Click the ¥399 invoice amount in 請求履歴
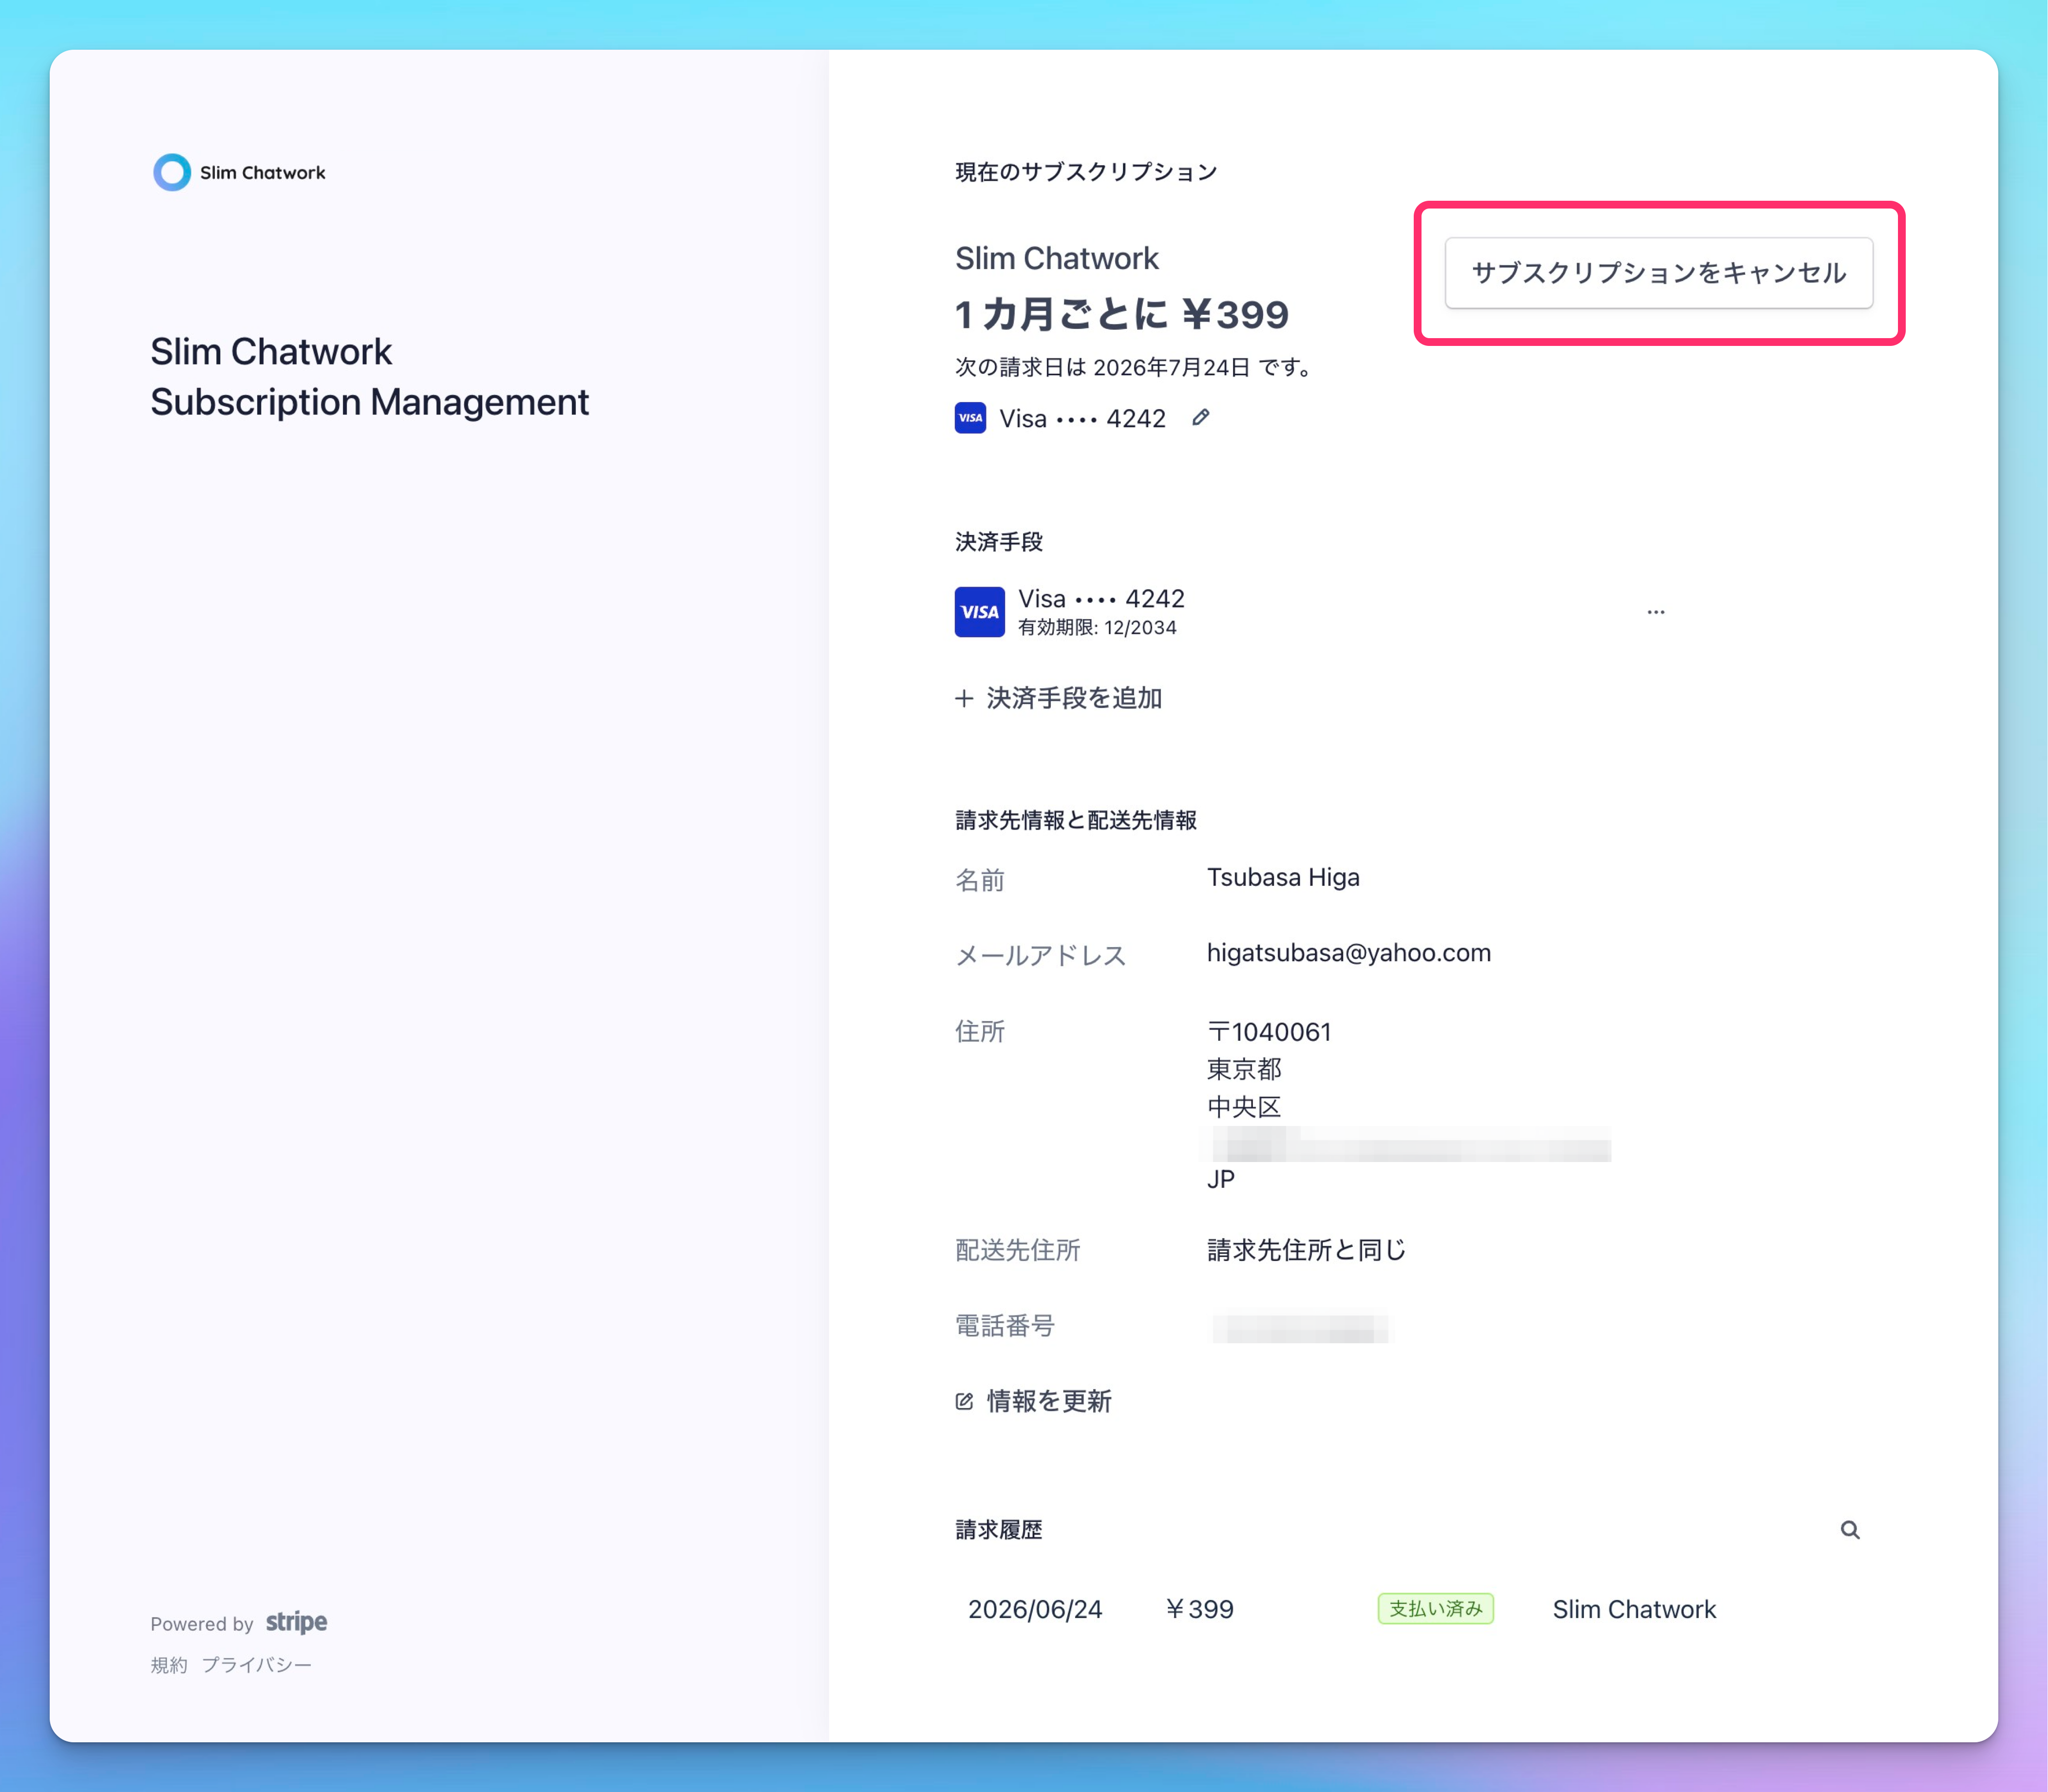 click(1199, 1609)
